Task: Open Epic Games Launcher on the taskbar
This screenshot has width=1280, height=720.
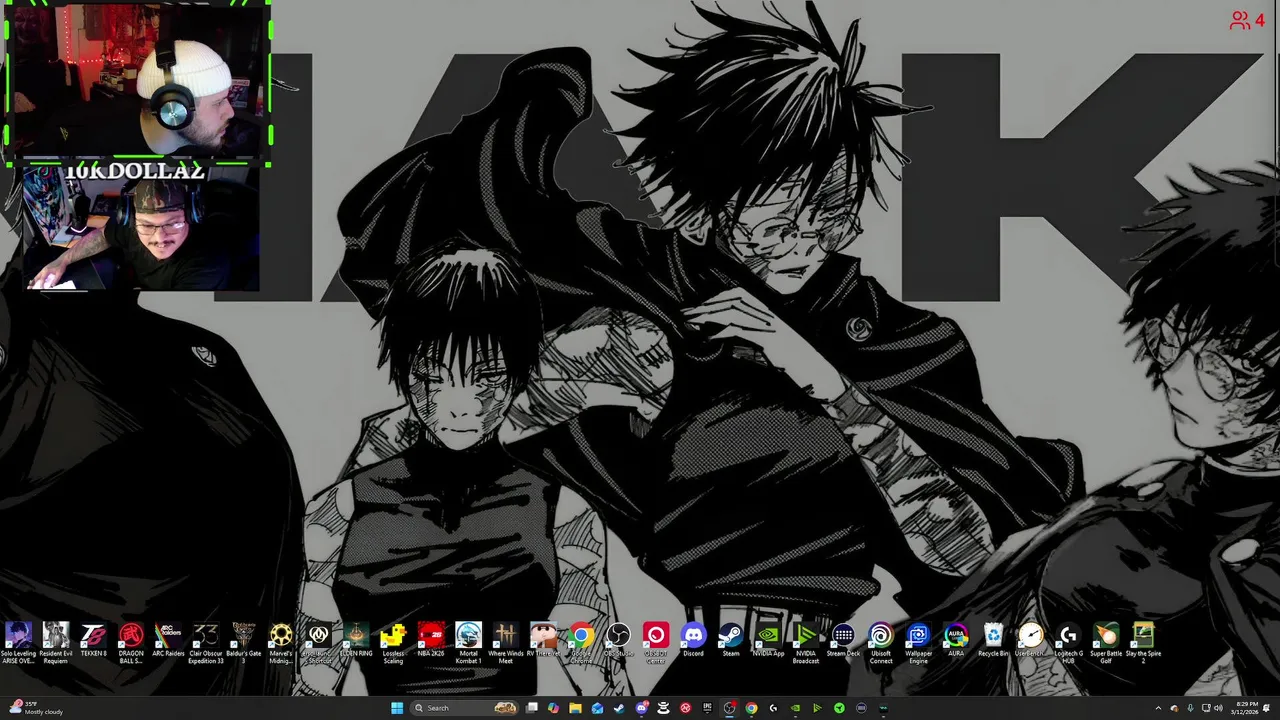Action: [707, 708]
